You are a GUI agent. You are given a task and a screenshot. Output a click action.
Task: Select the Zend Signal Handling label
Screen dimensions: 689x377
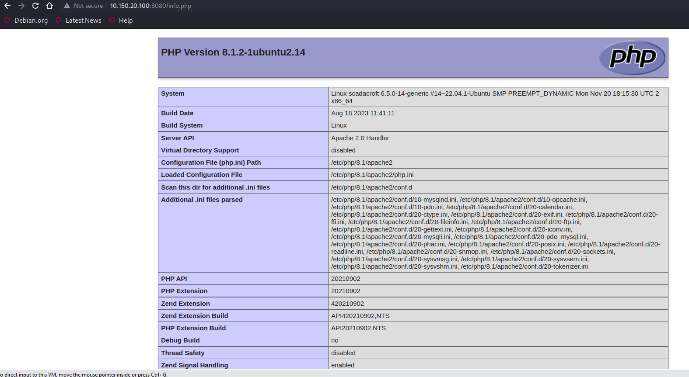click(x=195, y=365)
